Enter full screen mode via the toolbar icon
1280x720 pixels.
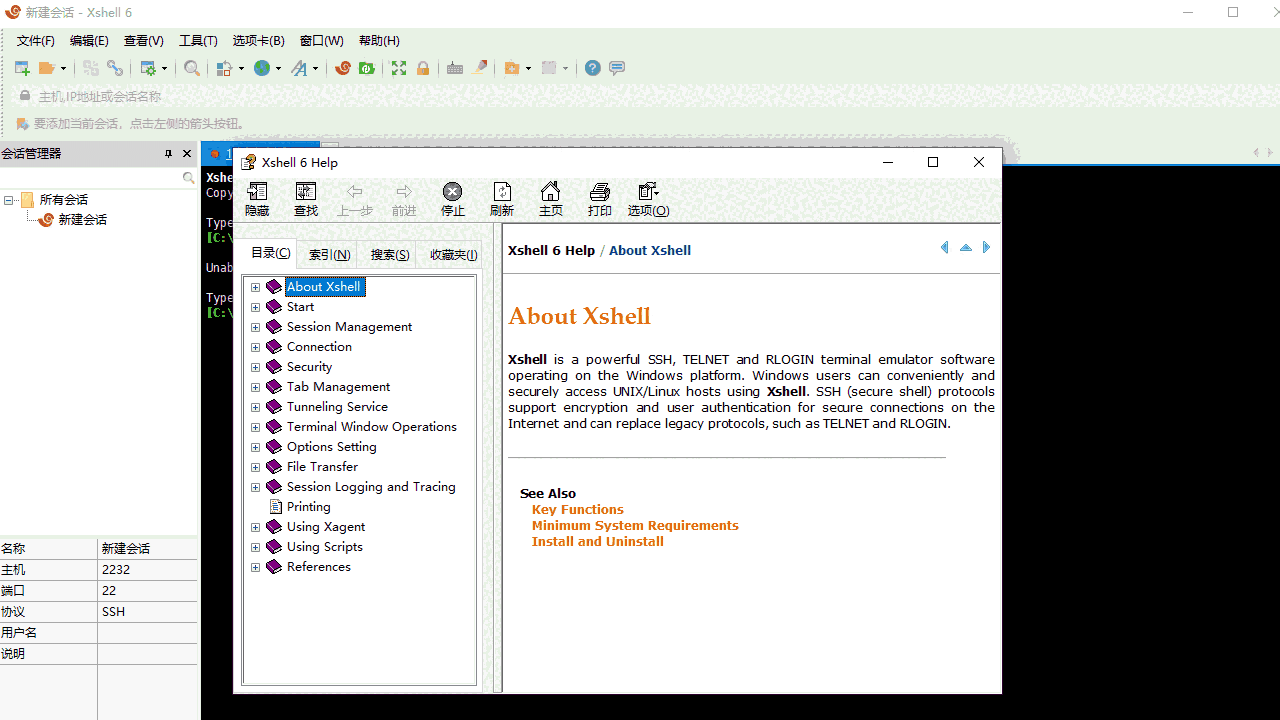398,67
